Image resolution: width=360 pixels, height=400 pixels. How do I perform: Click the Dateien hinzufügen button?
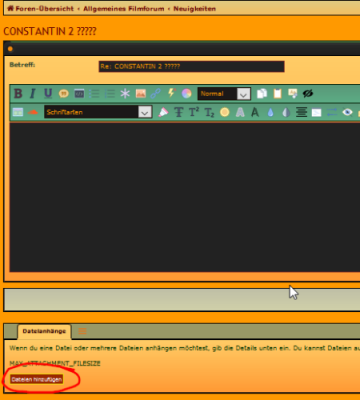[37, 379]
